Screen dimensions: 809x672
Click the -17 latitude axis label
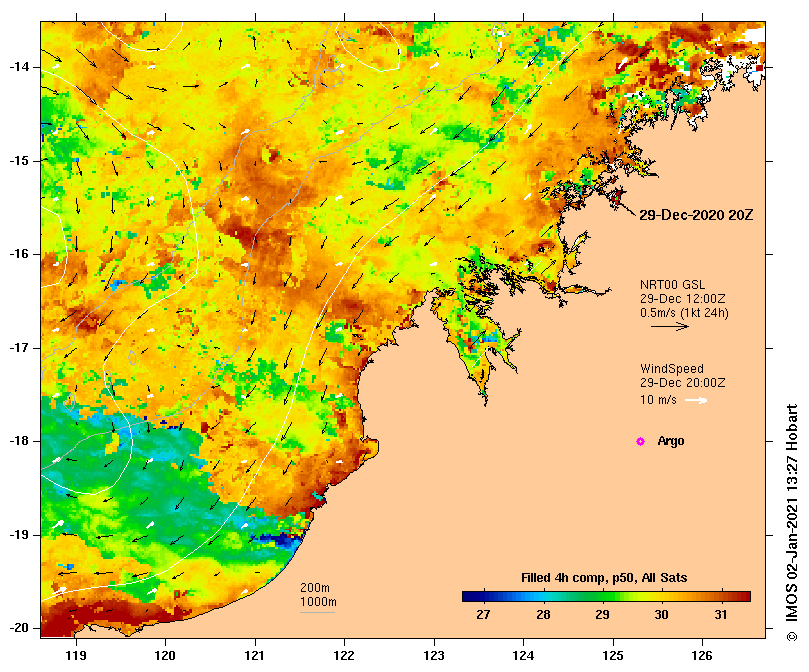tap(19, 348)
